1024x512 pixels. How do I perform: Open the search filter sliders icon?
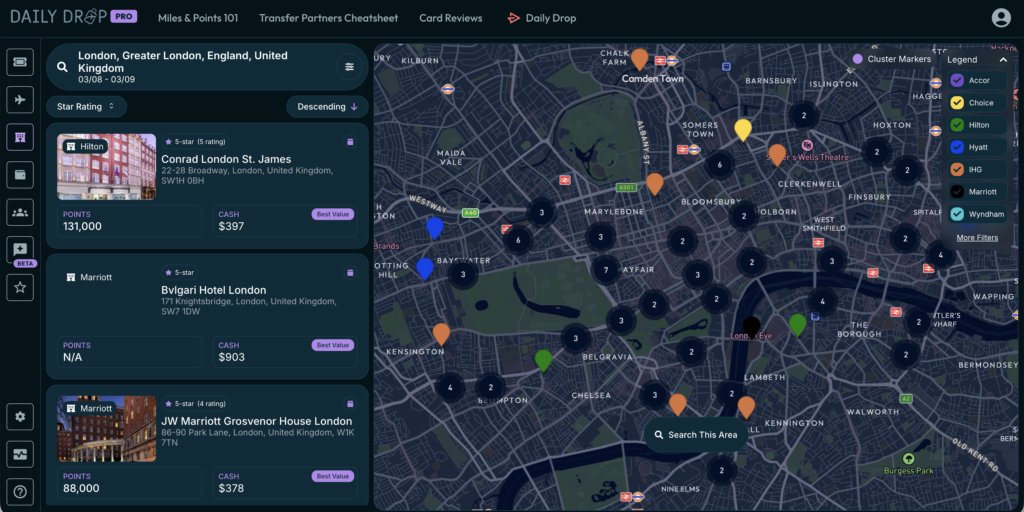pos(349,67)
